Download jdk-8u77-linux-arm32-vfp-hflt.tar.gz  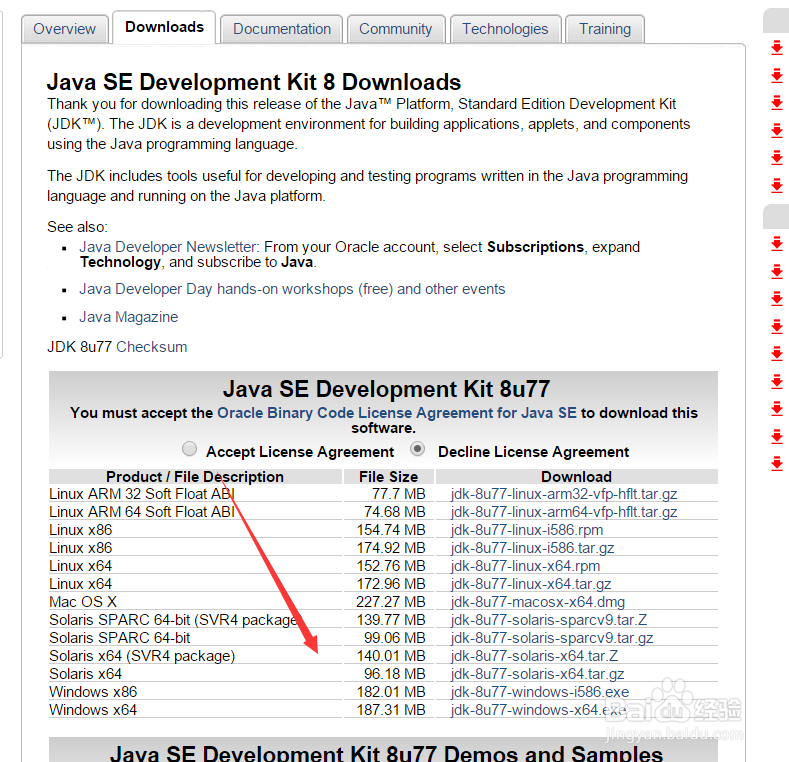(x=564, y=494)
